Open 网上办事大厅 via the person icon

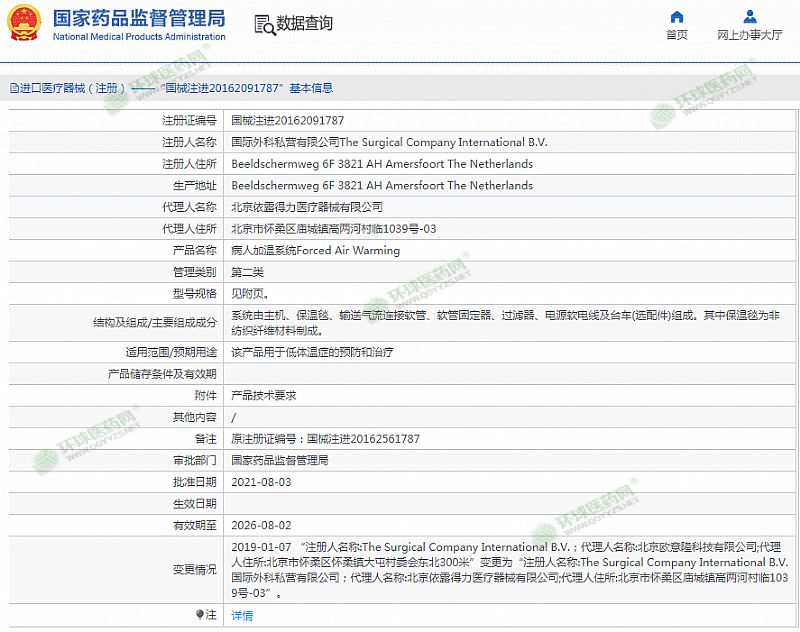click(x=750, y=17)
